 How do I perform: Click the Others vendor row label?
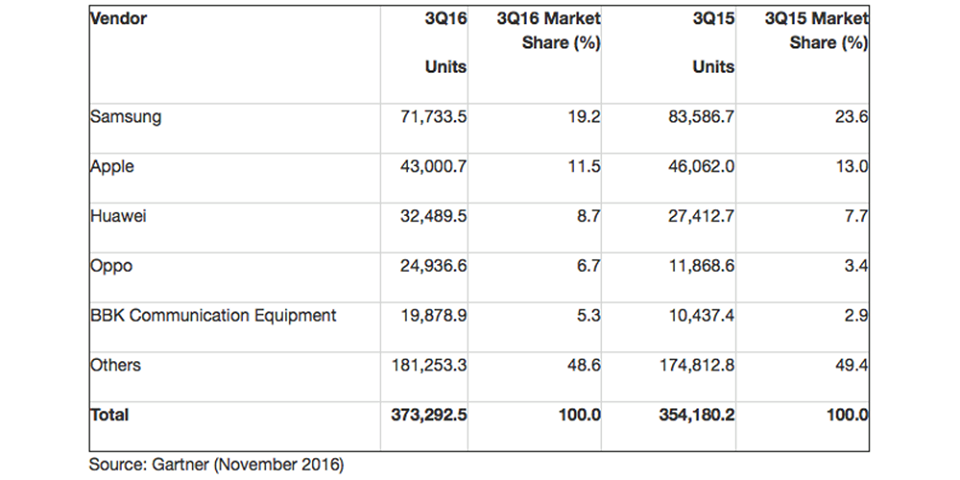pyautogui.click(x=115, y=365)
